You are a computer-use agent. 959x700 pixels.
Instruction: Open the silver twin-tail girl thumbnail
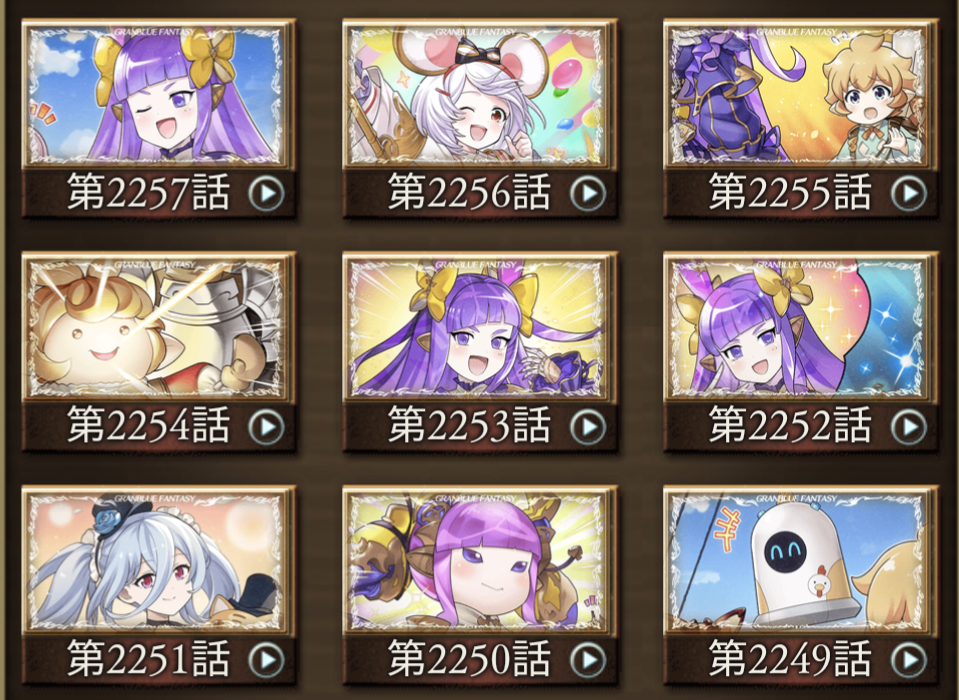(x=158, y=561)
